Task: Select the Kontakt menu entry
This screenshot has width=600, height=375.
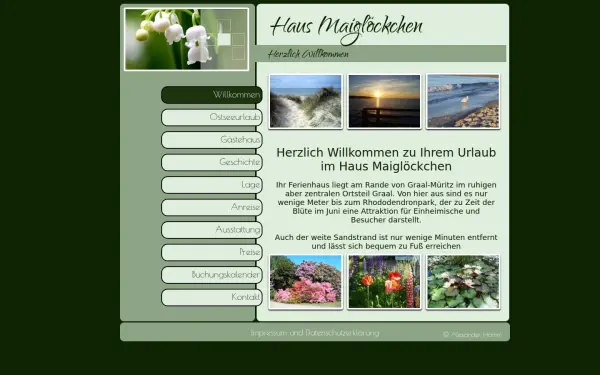Action: (x=212, y=297)
